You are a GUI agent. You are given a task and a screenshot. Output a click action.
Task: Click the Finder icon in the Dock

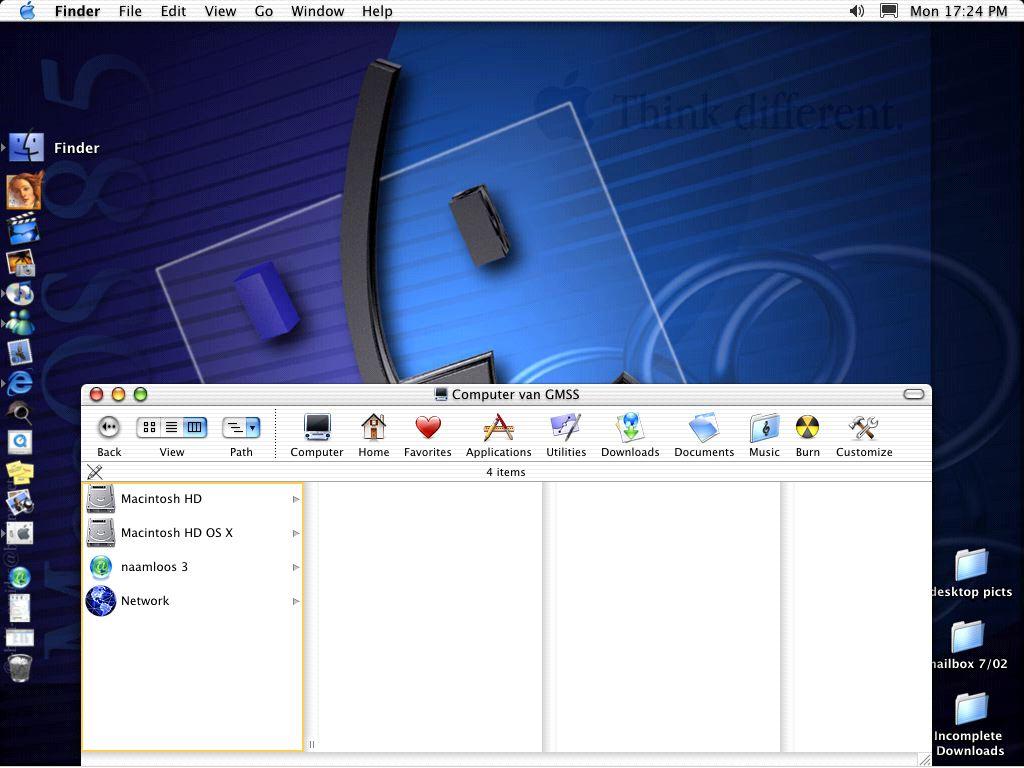[26, 148]
